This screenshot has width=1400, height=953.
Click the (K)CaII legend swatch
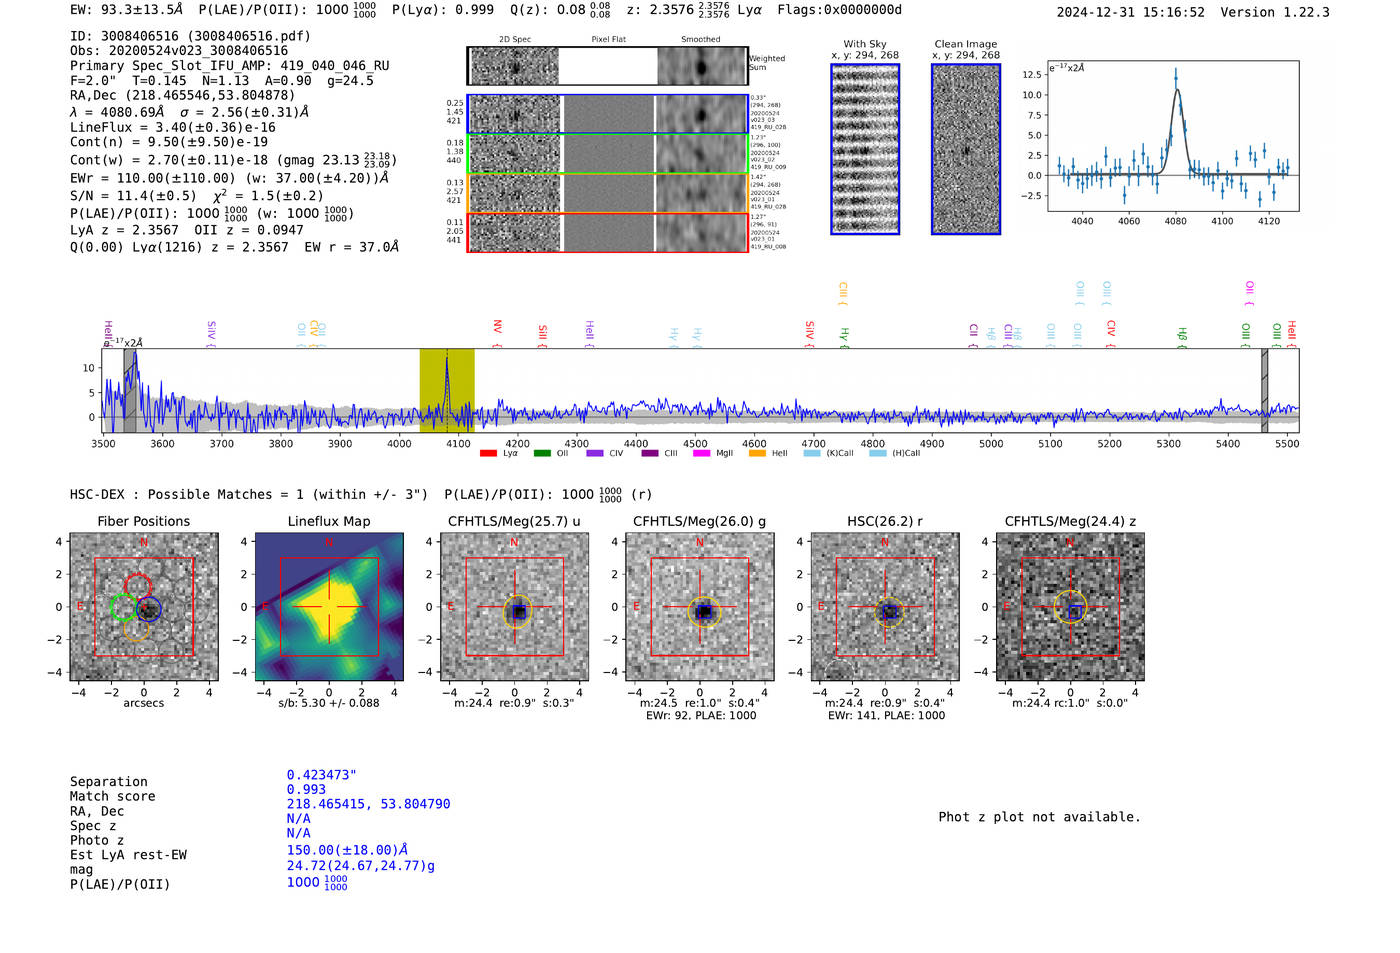(812, 453)
